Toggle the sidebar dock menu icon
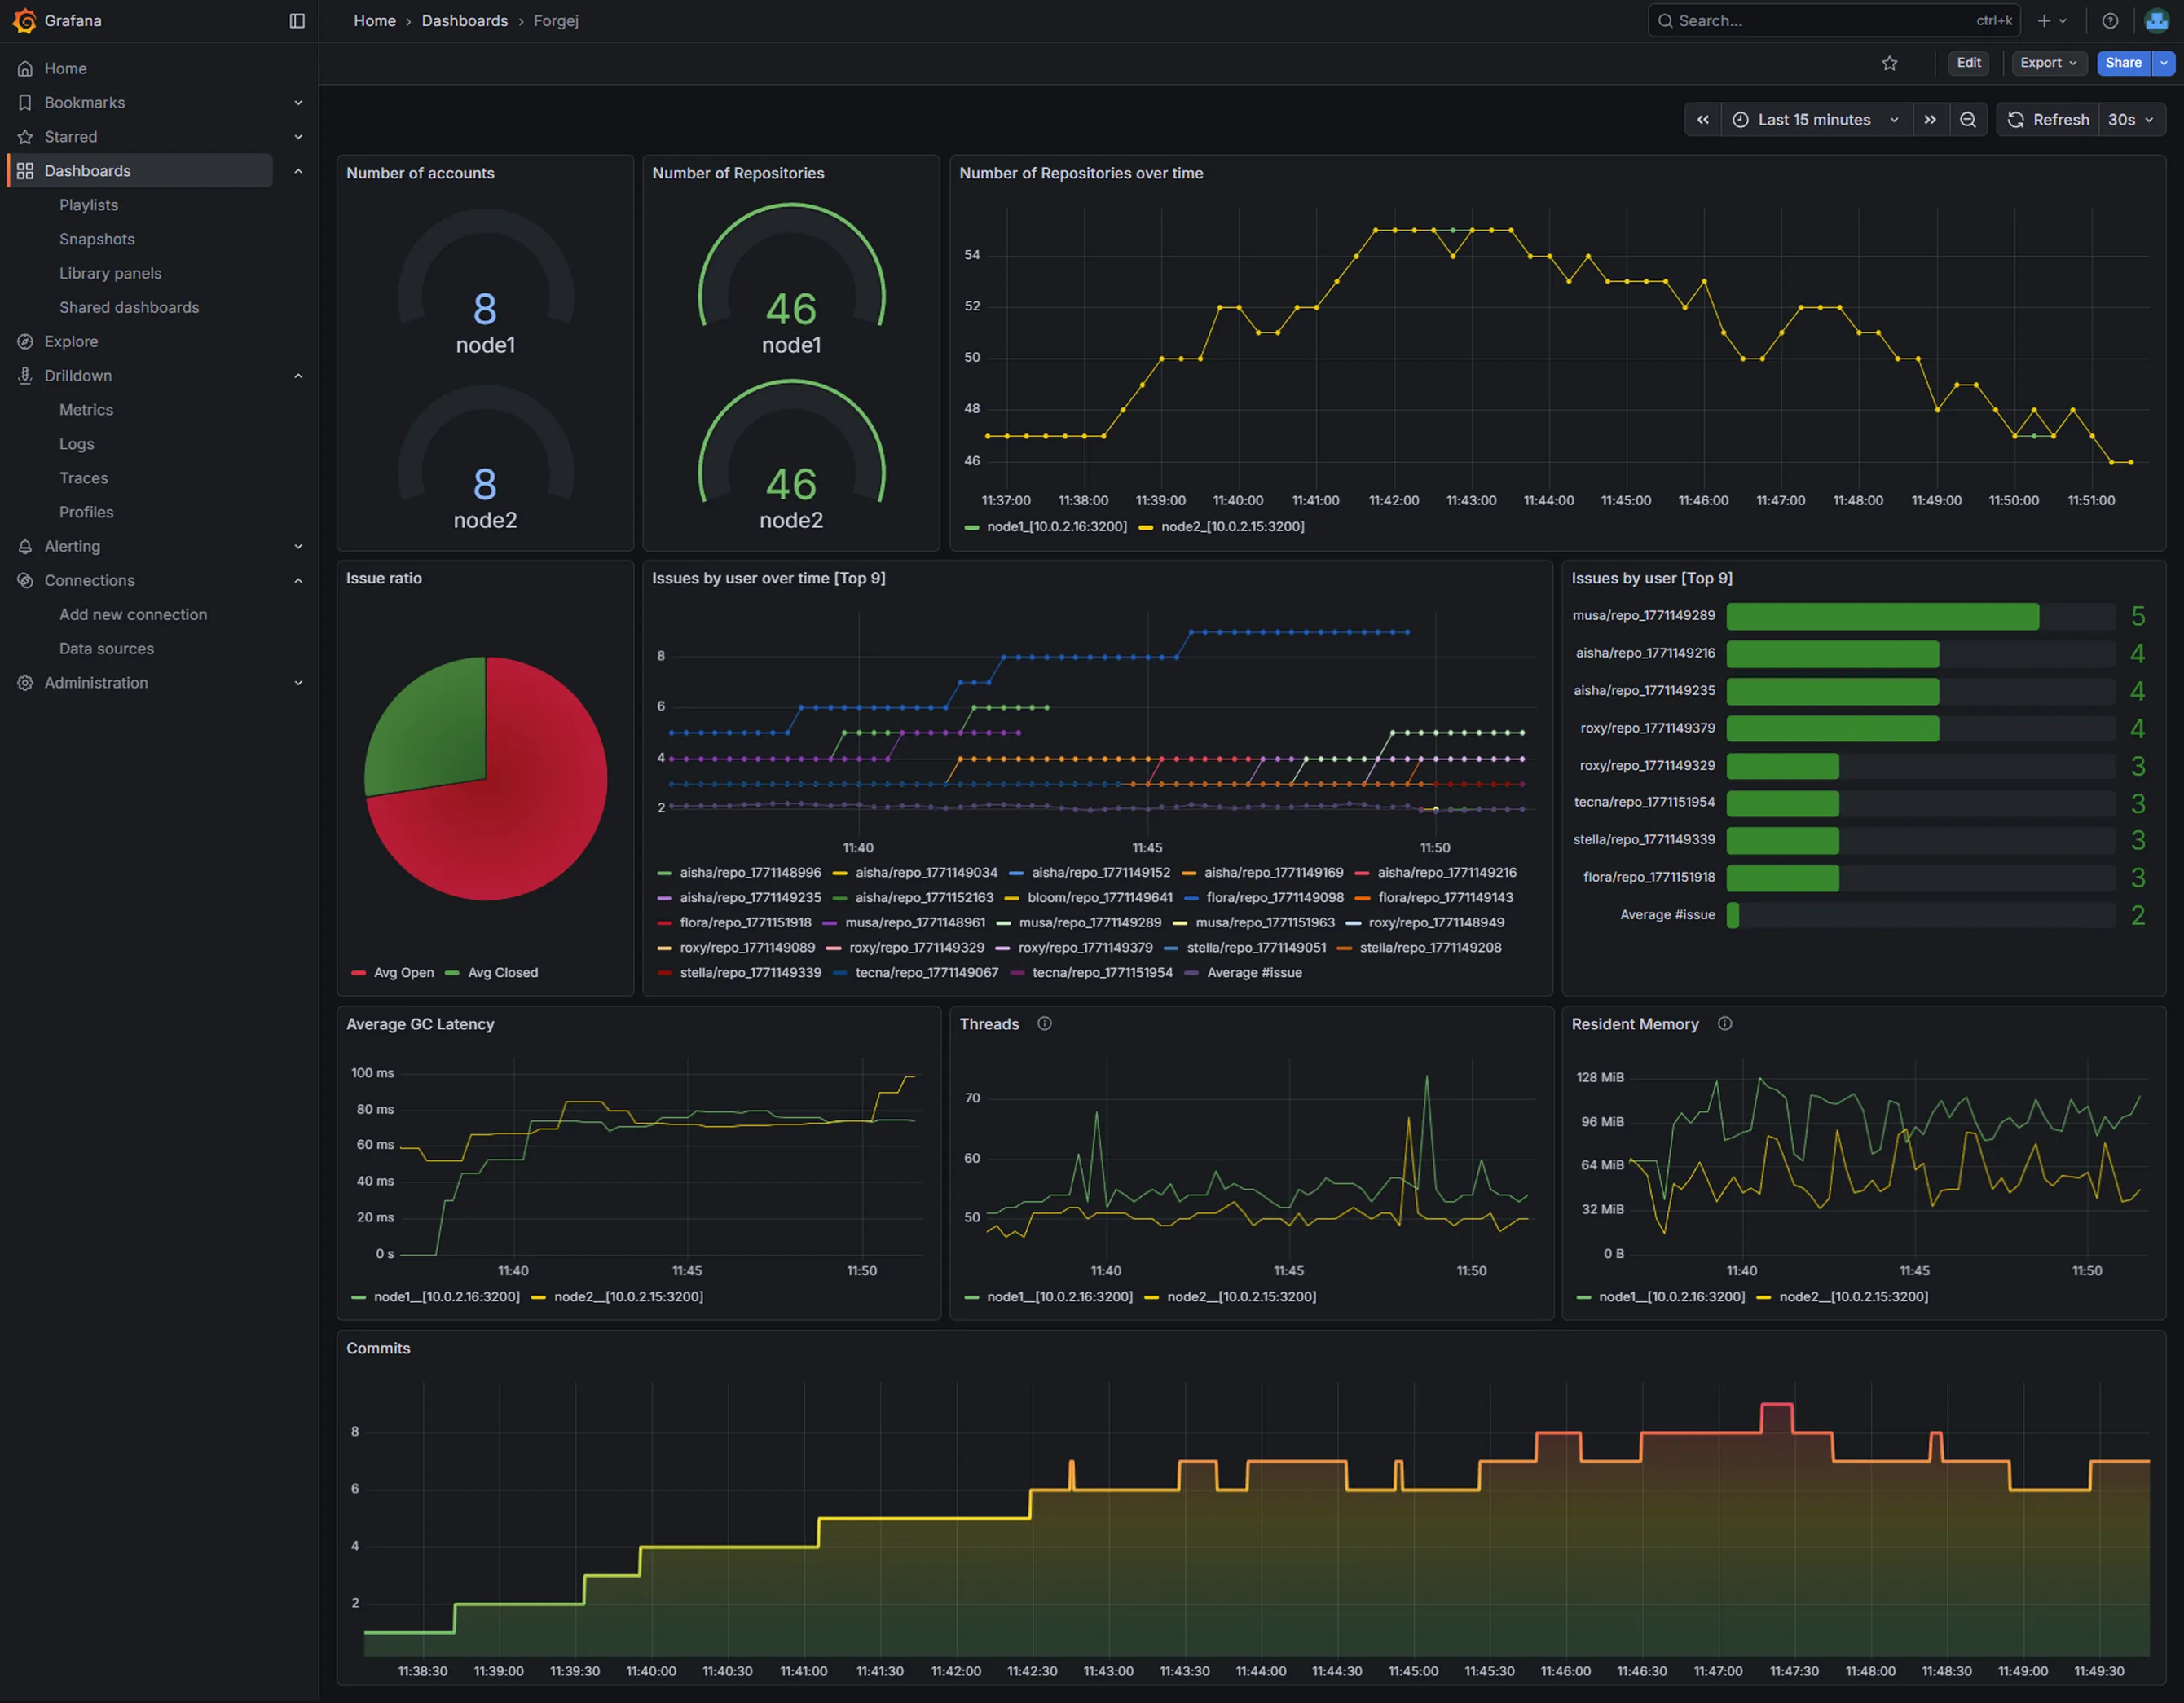This screenshot has width=2184, height=1703. tap(297, 21)
